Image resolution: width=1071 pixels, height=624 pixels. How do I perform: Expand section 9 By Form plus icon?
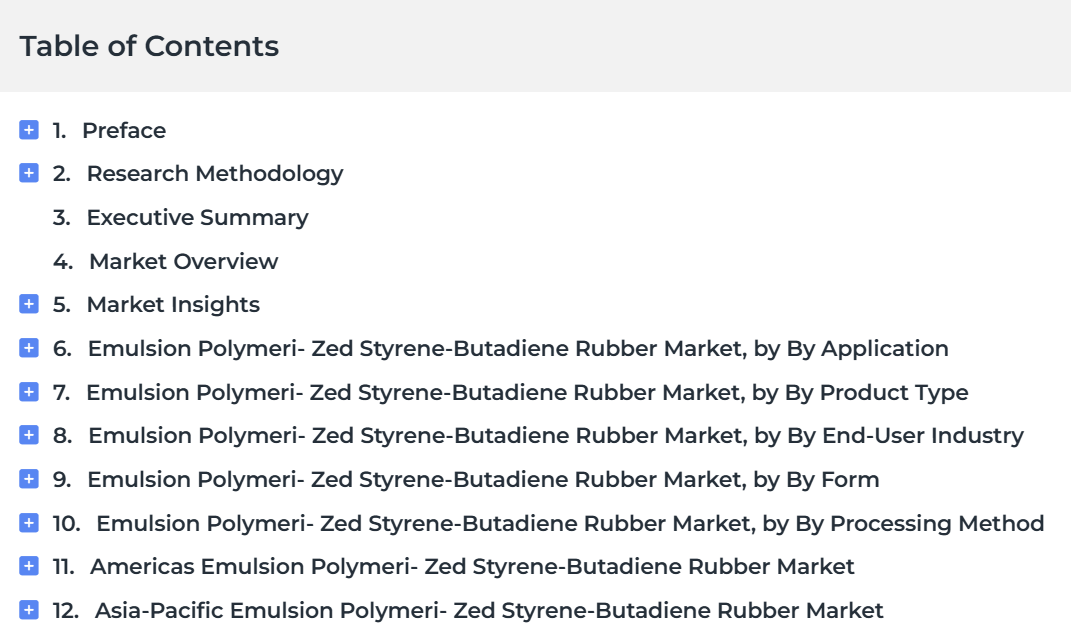pos(29,479)
